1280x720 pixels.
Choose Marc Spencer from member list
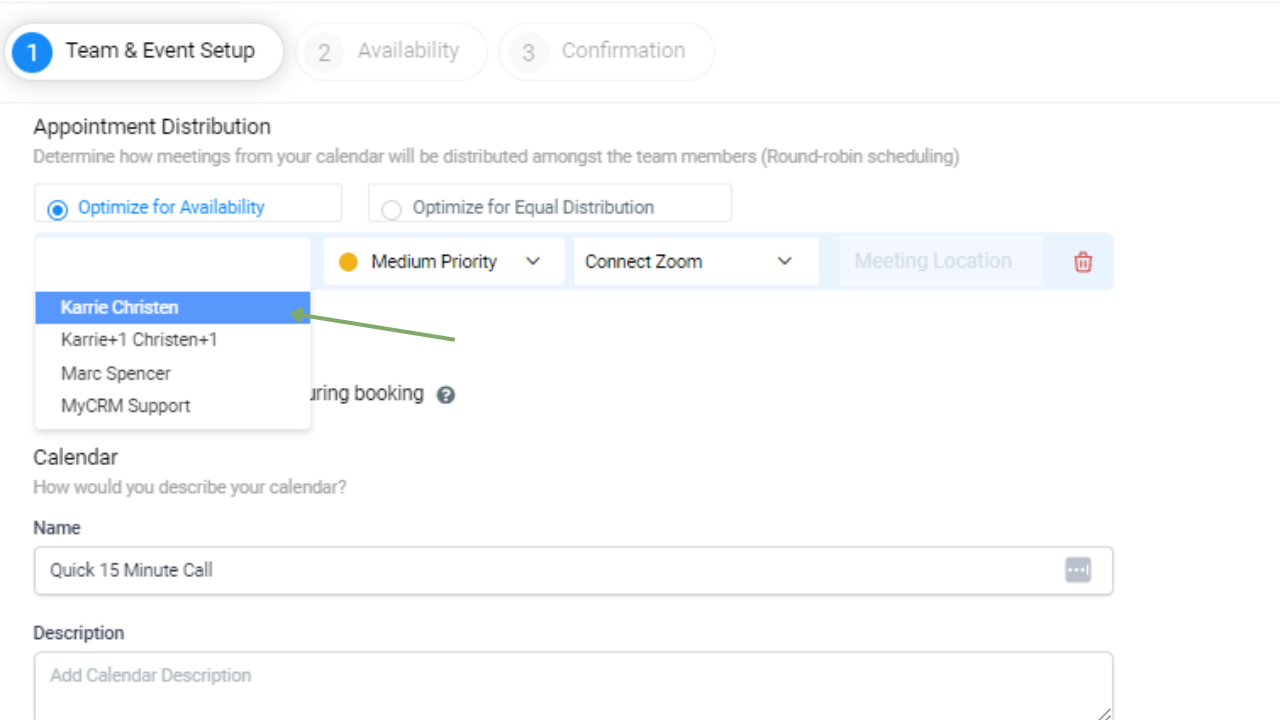[x=173, y=373]
